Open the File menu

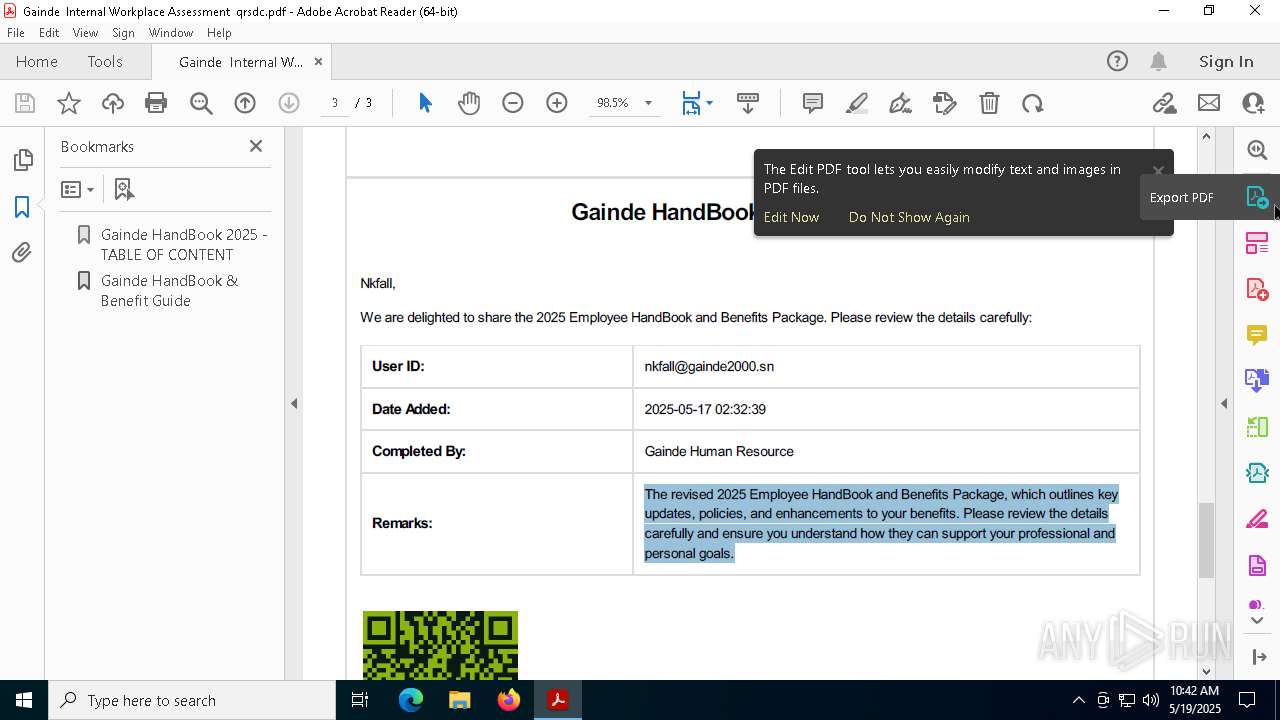coord(16,32)
